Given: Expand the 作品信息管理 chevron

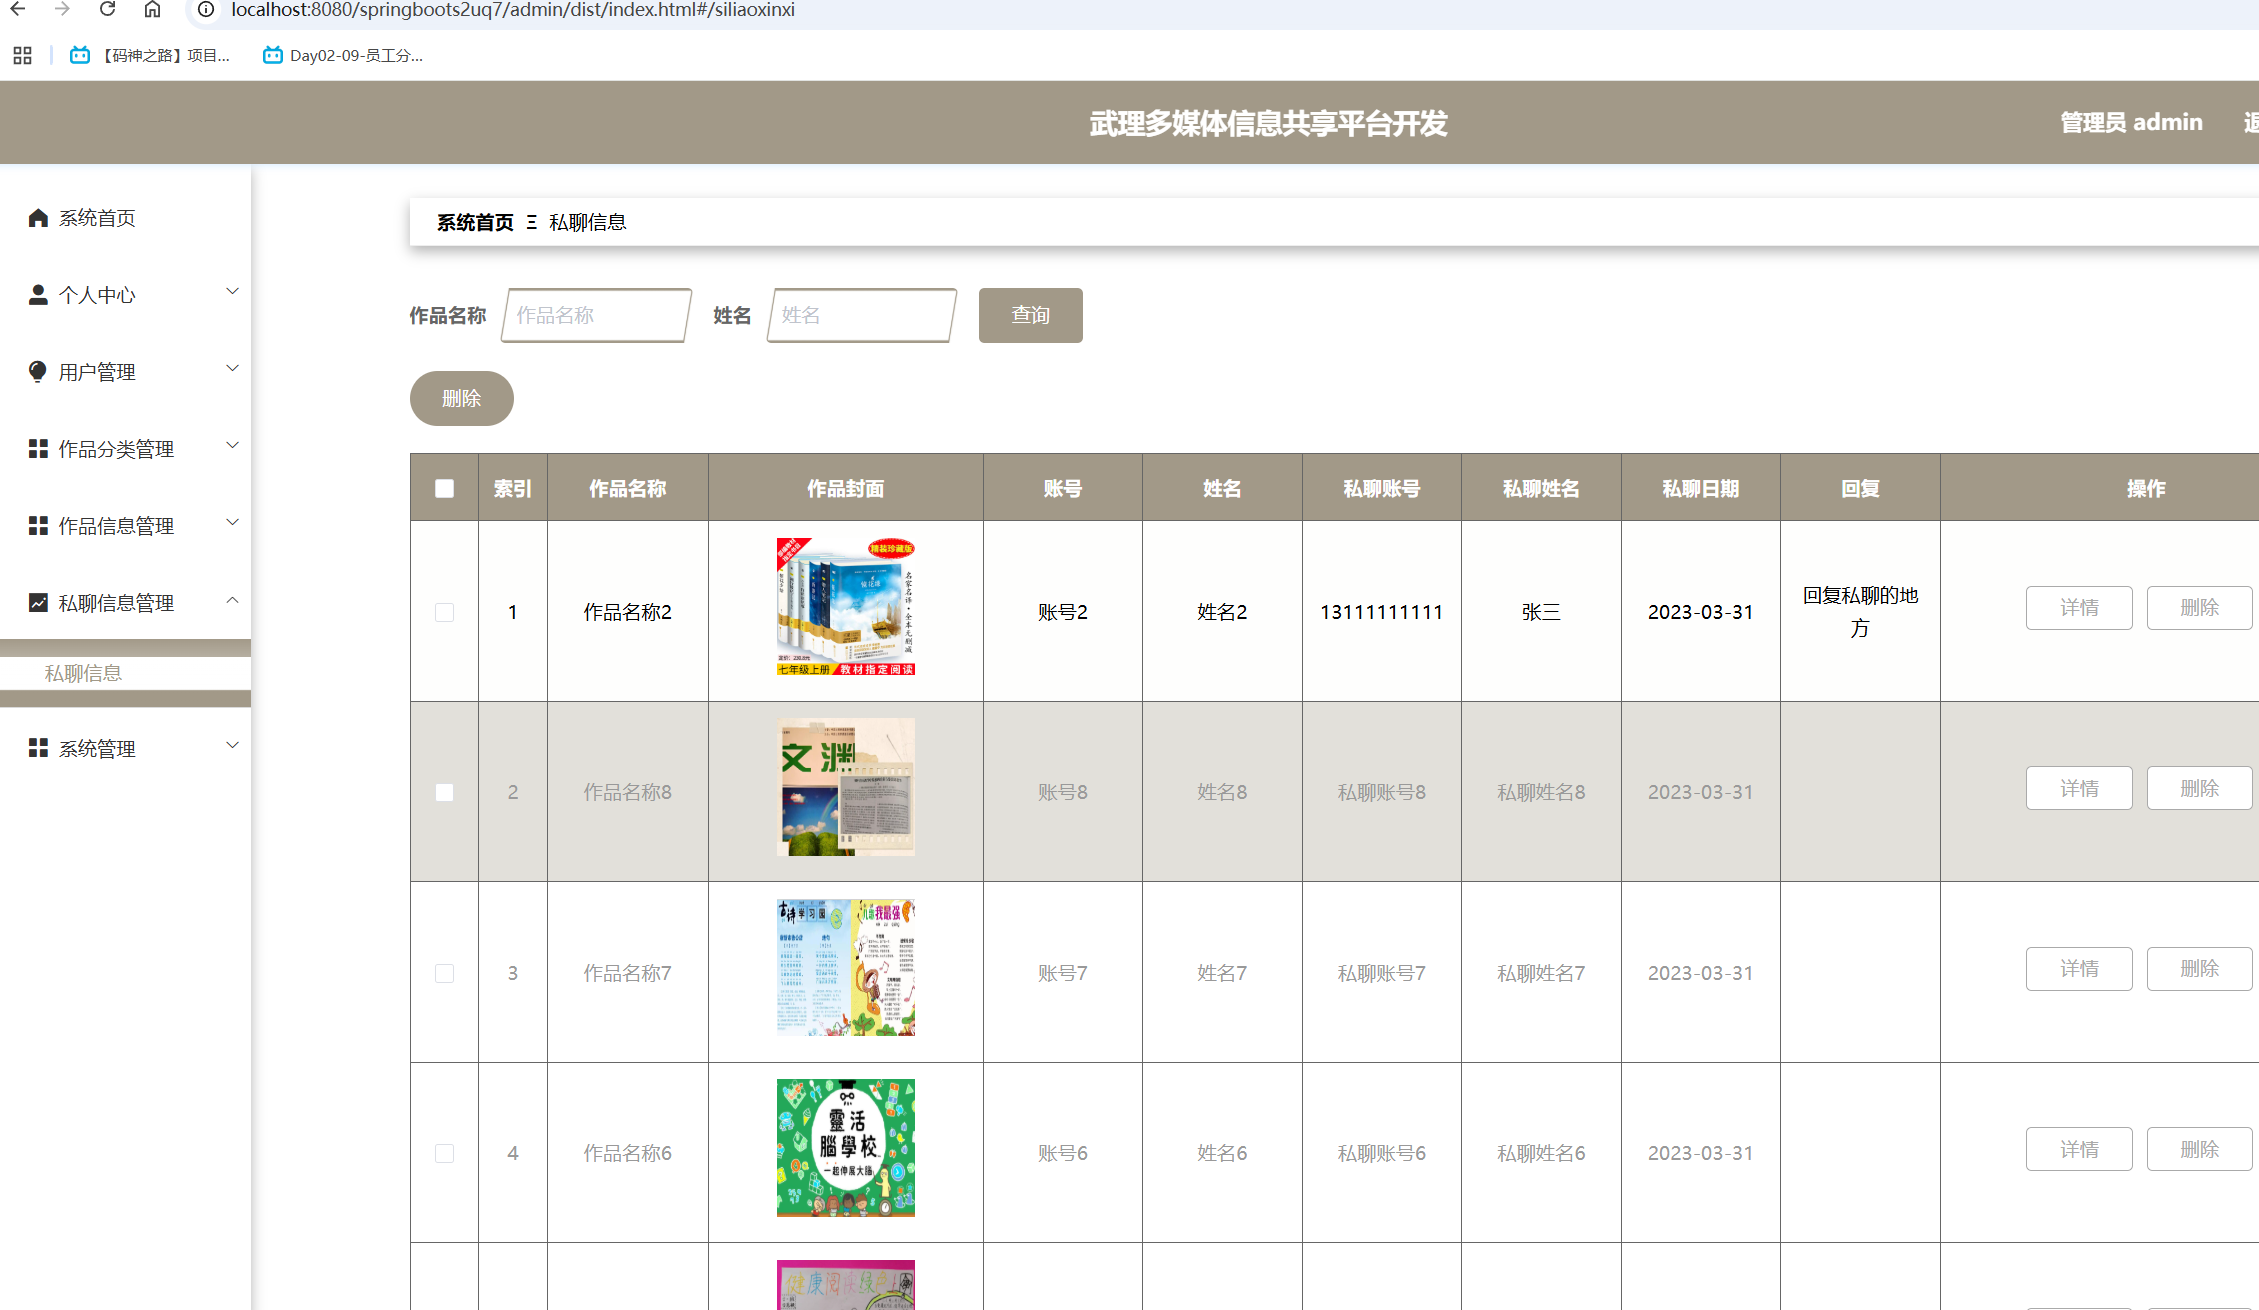Looking at the screenshot, I should pyautogui.click(x=232, y=523).
